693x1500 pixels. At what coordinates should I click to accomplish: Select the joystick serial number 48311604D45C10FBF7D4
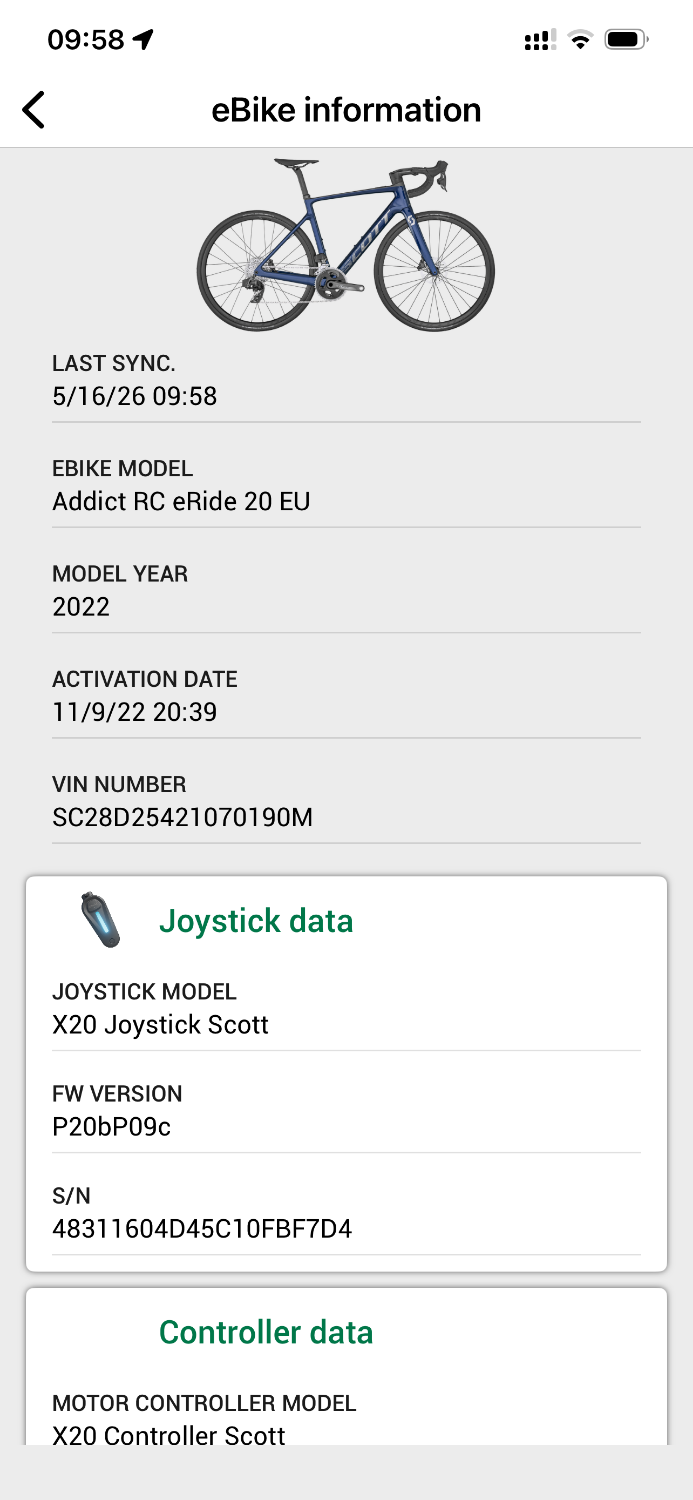coord(202,1229)
